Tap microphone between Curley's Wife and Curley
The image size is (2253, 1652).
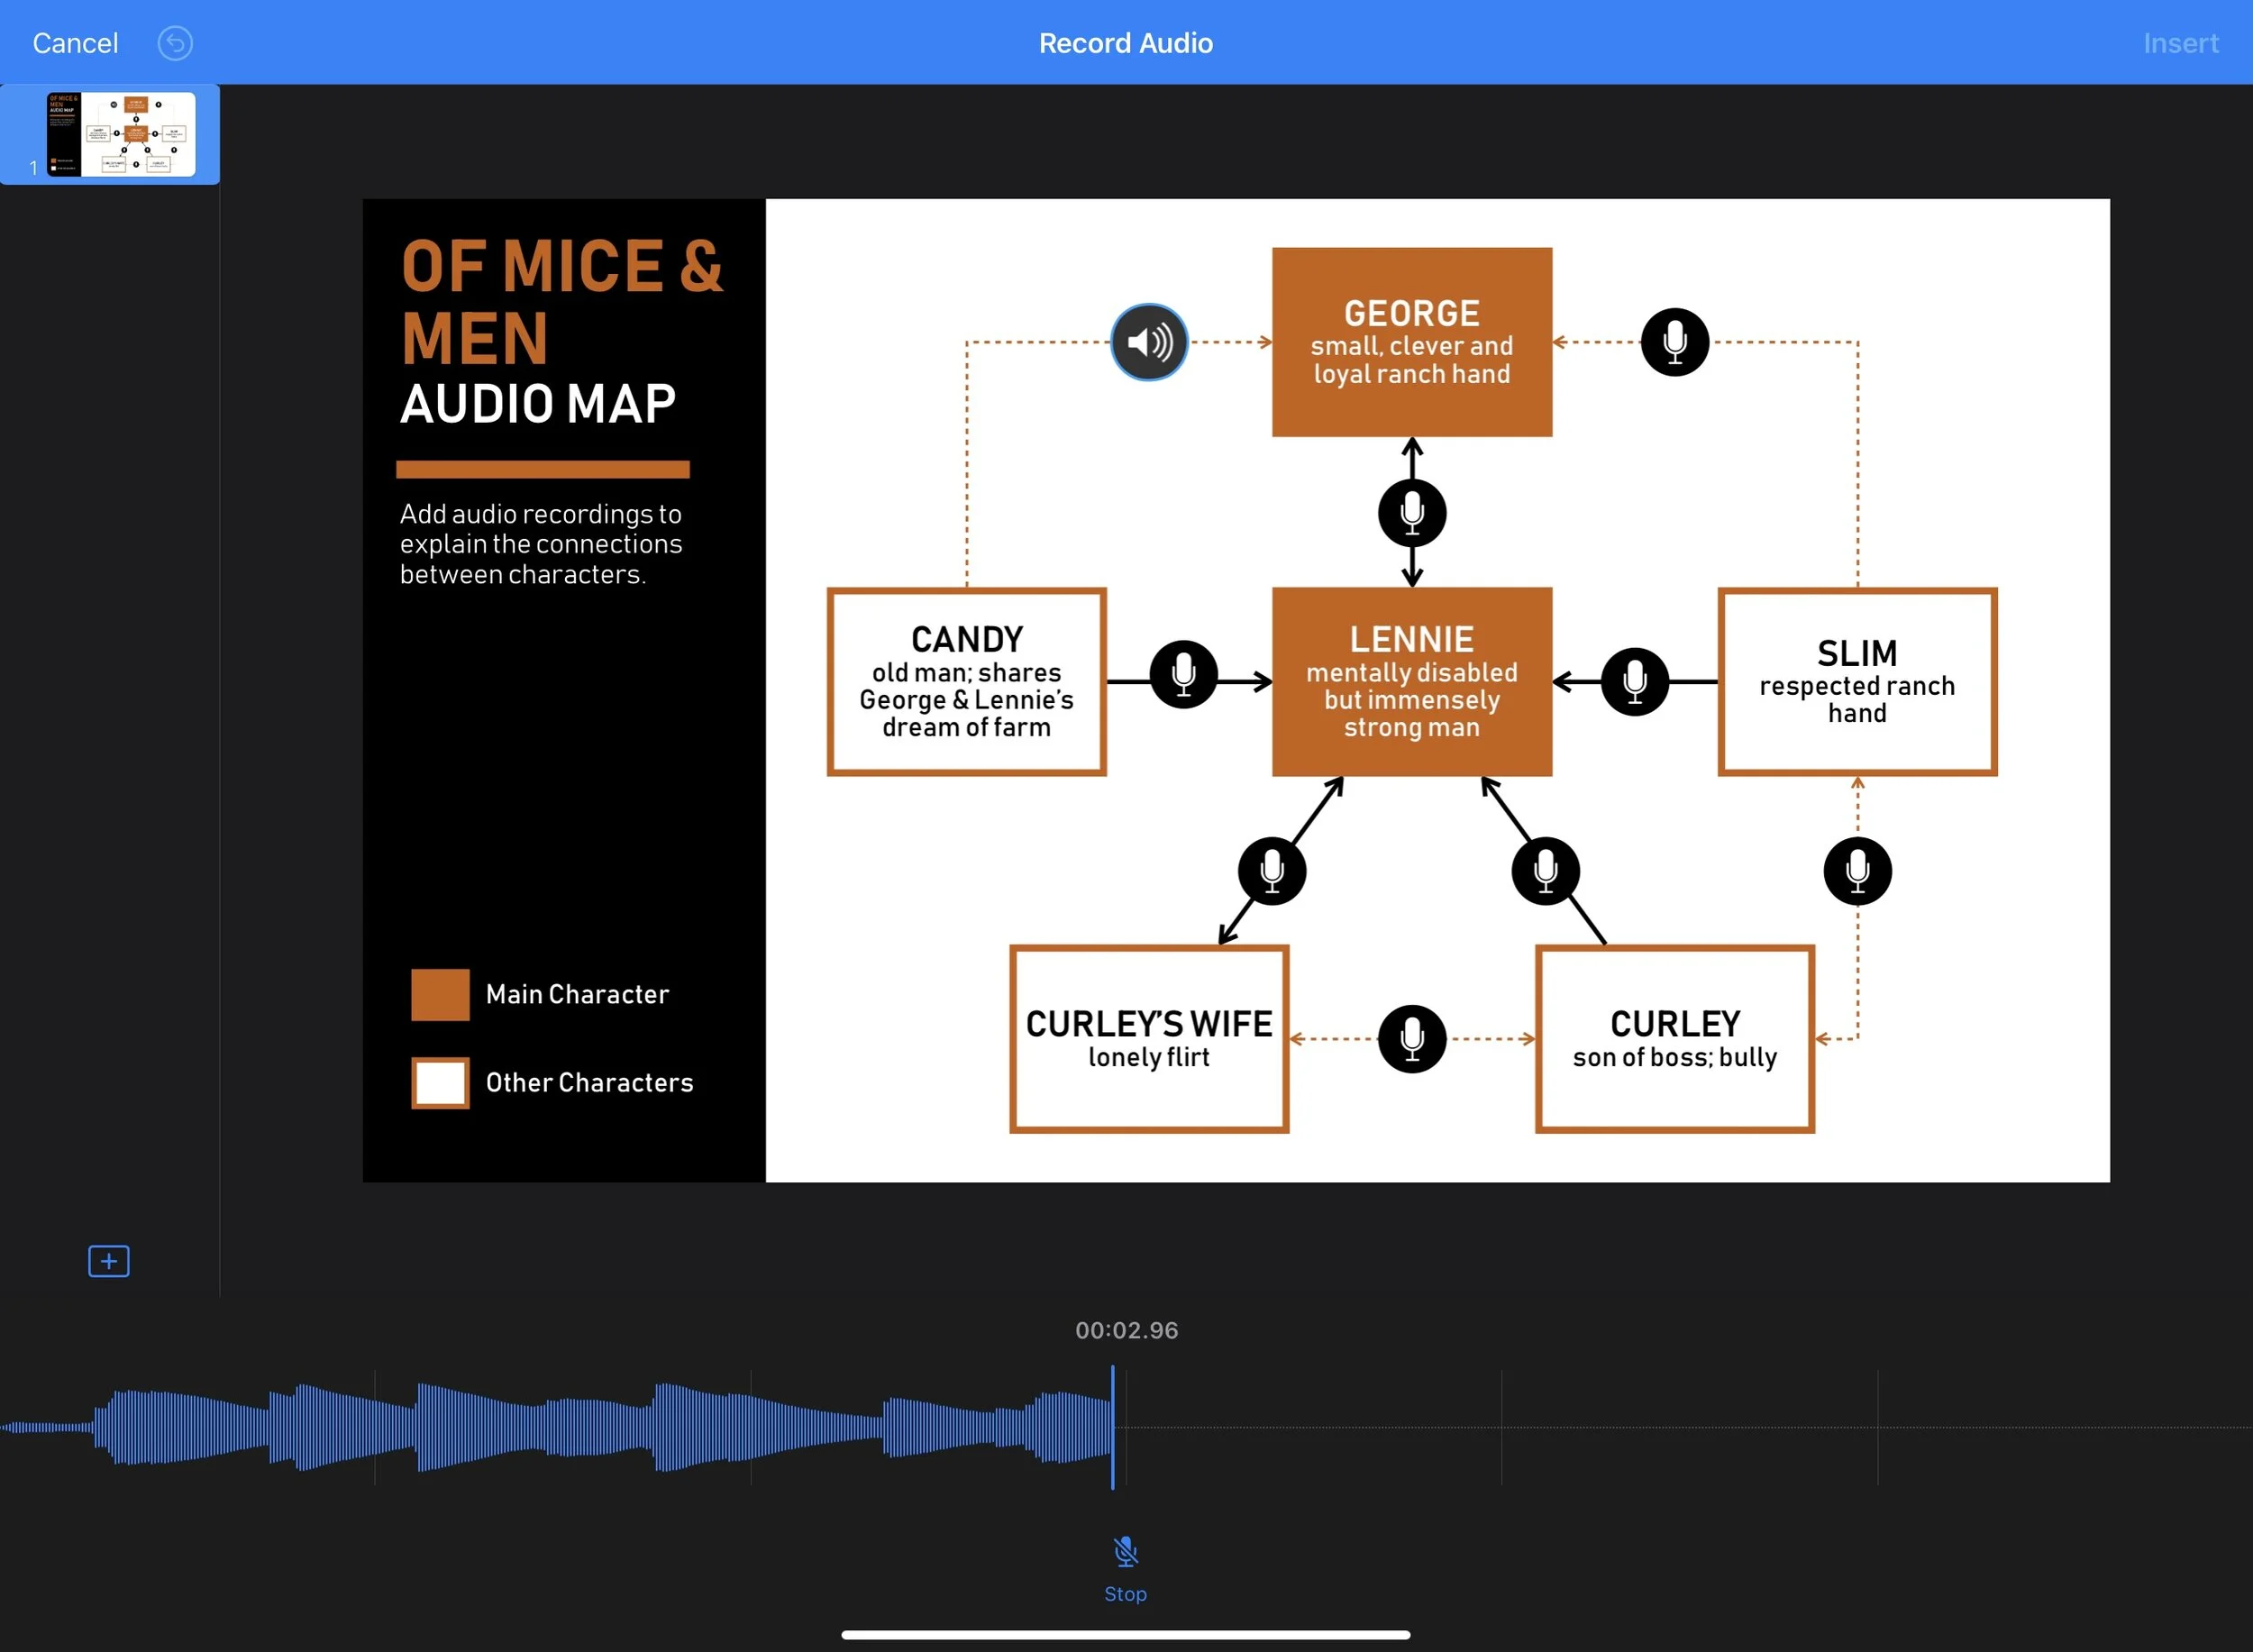1411,1039
